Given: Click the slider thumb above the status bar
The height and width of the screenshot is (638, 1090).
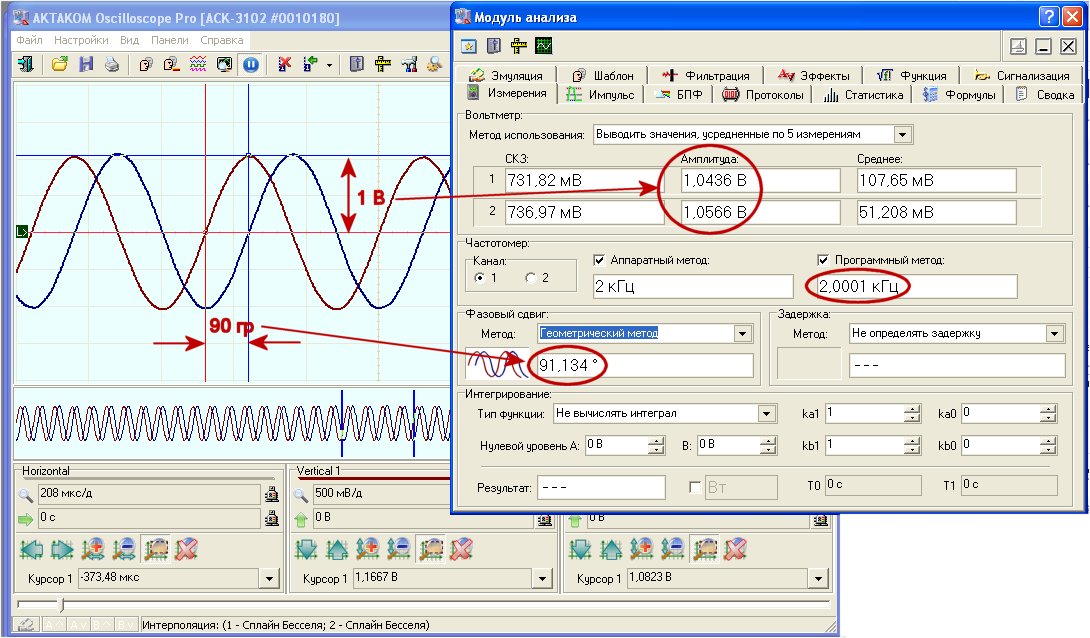Looking at the screenshot, I should pos(61,605).
